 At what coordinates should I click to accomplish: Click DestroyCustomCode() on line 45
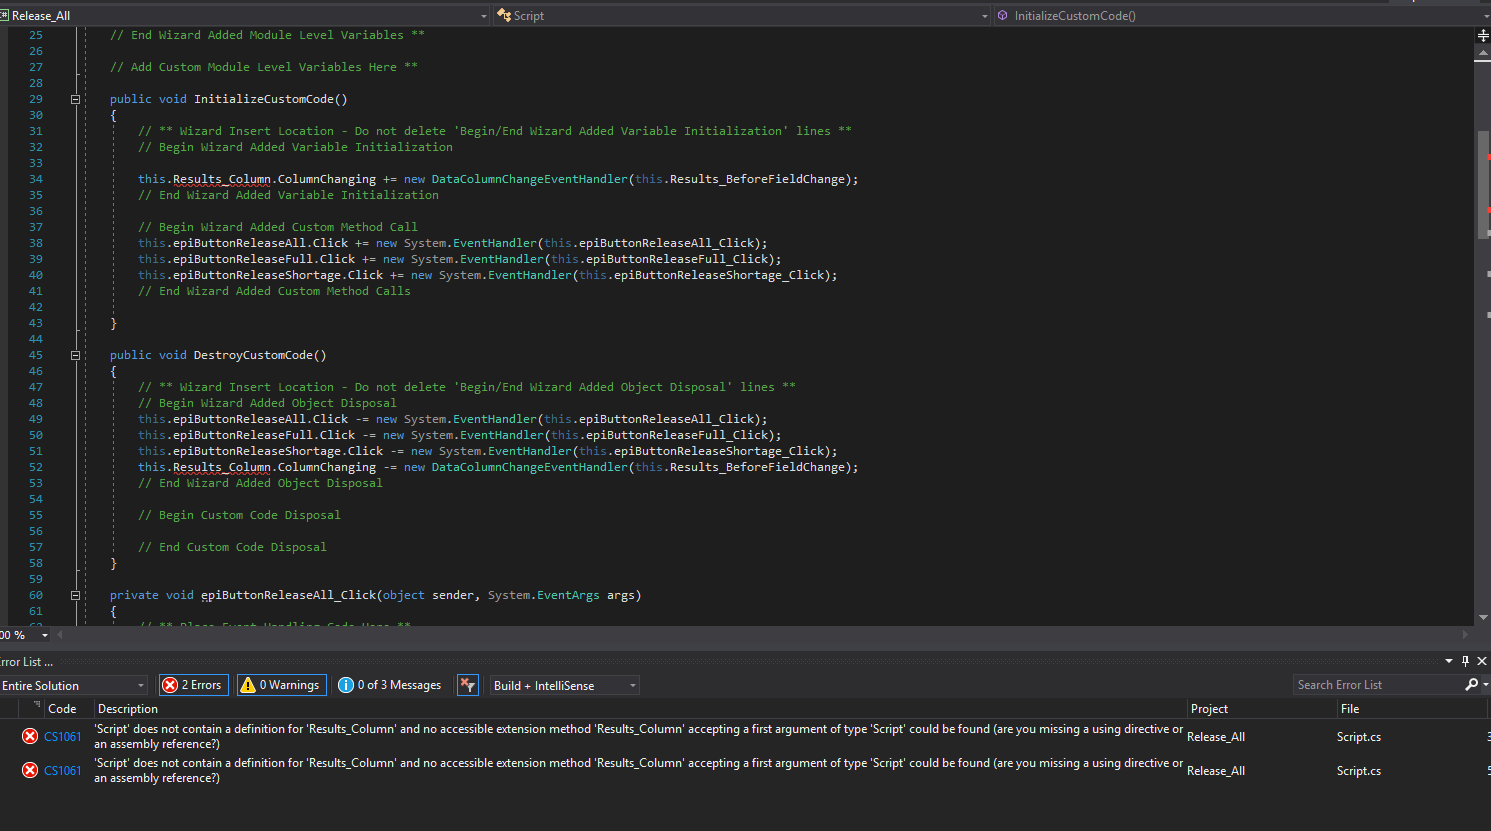coord(260,355)
